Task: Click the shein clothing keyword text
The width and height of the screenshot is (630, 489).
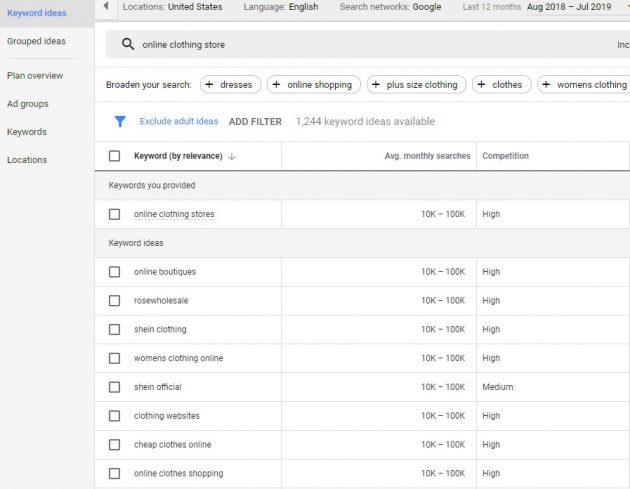Action: (x=160, y=329)
